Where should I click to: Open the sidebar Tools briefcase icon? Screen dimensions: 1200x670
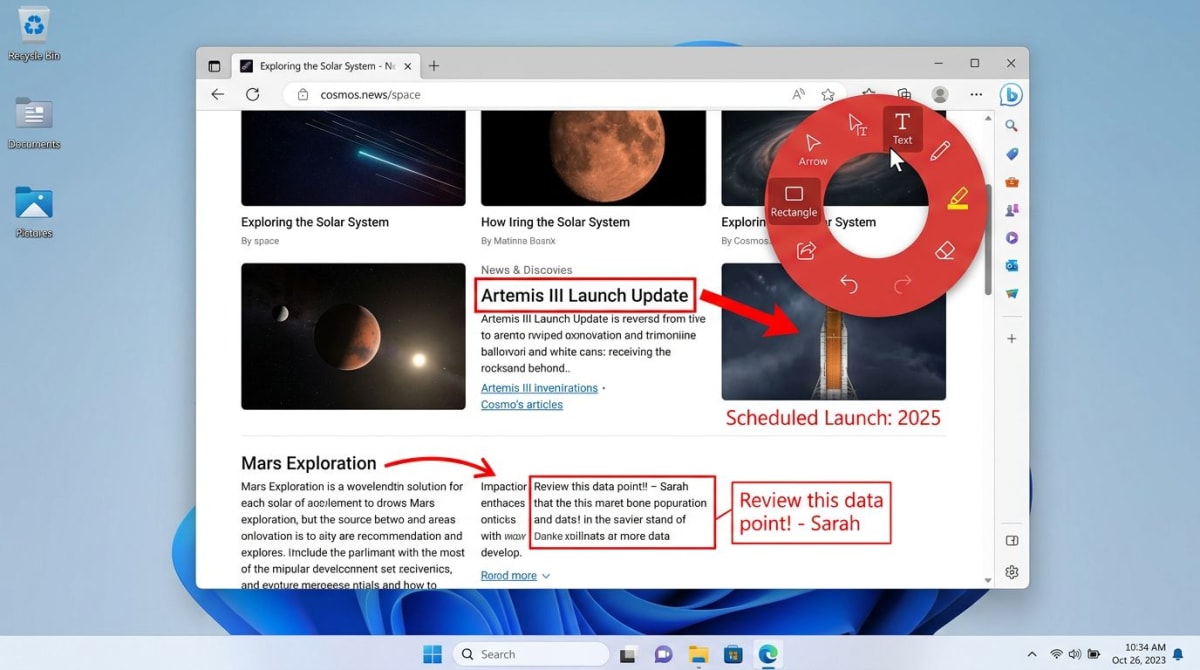point(1012,182)
